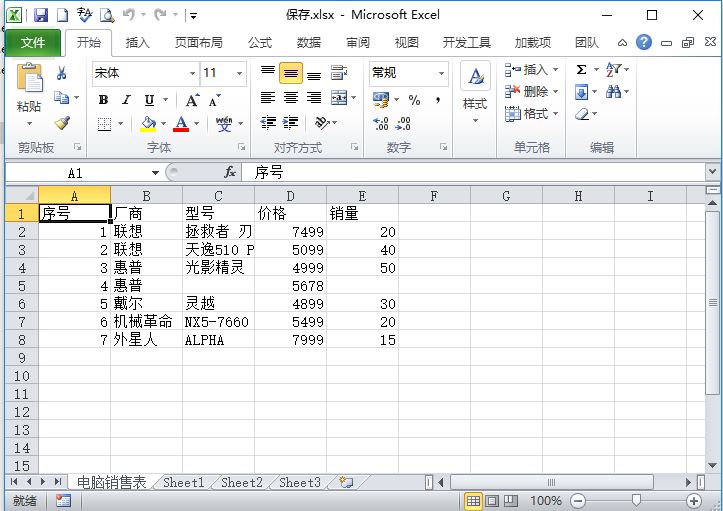
Task: Open font dialog launcher in 字体 group
Action: point(242,147)
